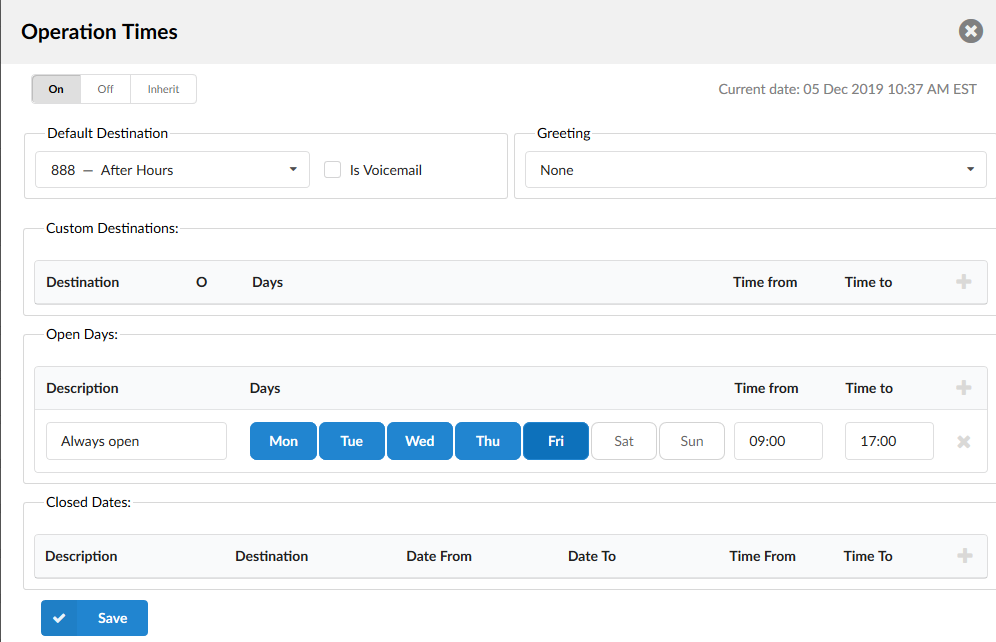
Task: Add a new Custom Destinations row
Action: (x=964, y=282)
